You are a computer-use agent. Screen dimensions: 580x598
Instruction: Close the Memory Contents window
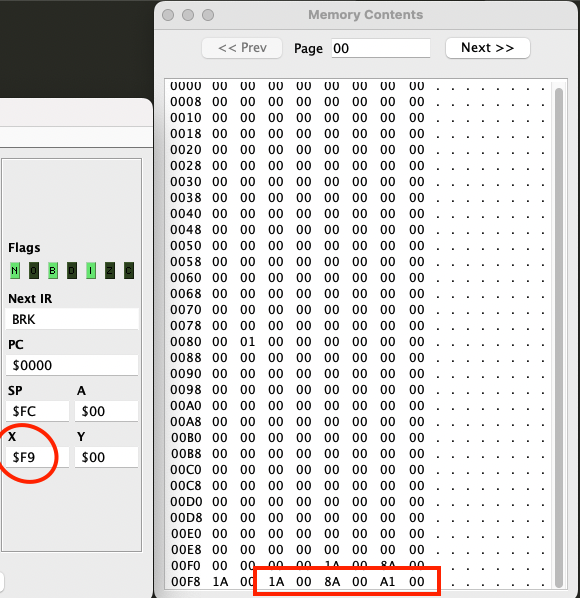[x=168, y=15]
